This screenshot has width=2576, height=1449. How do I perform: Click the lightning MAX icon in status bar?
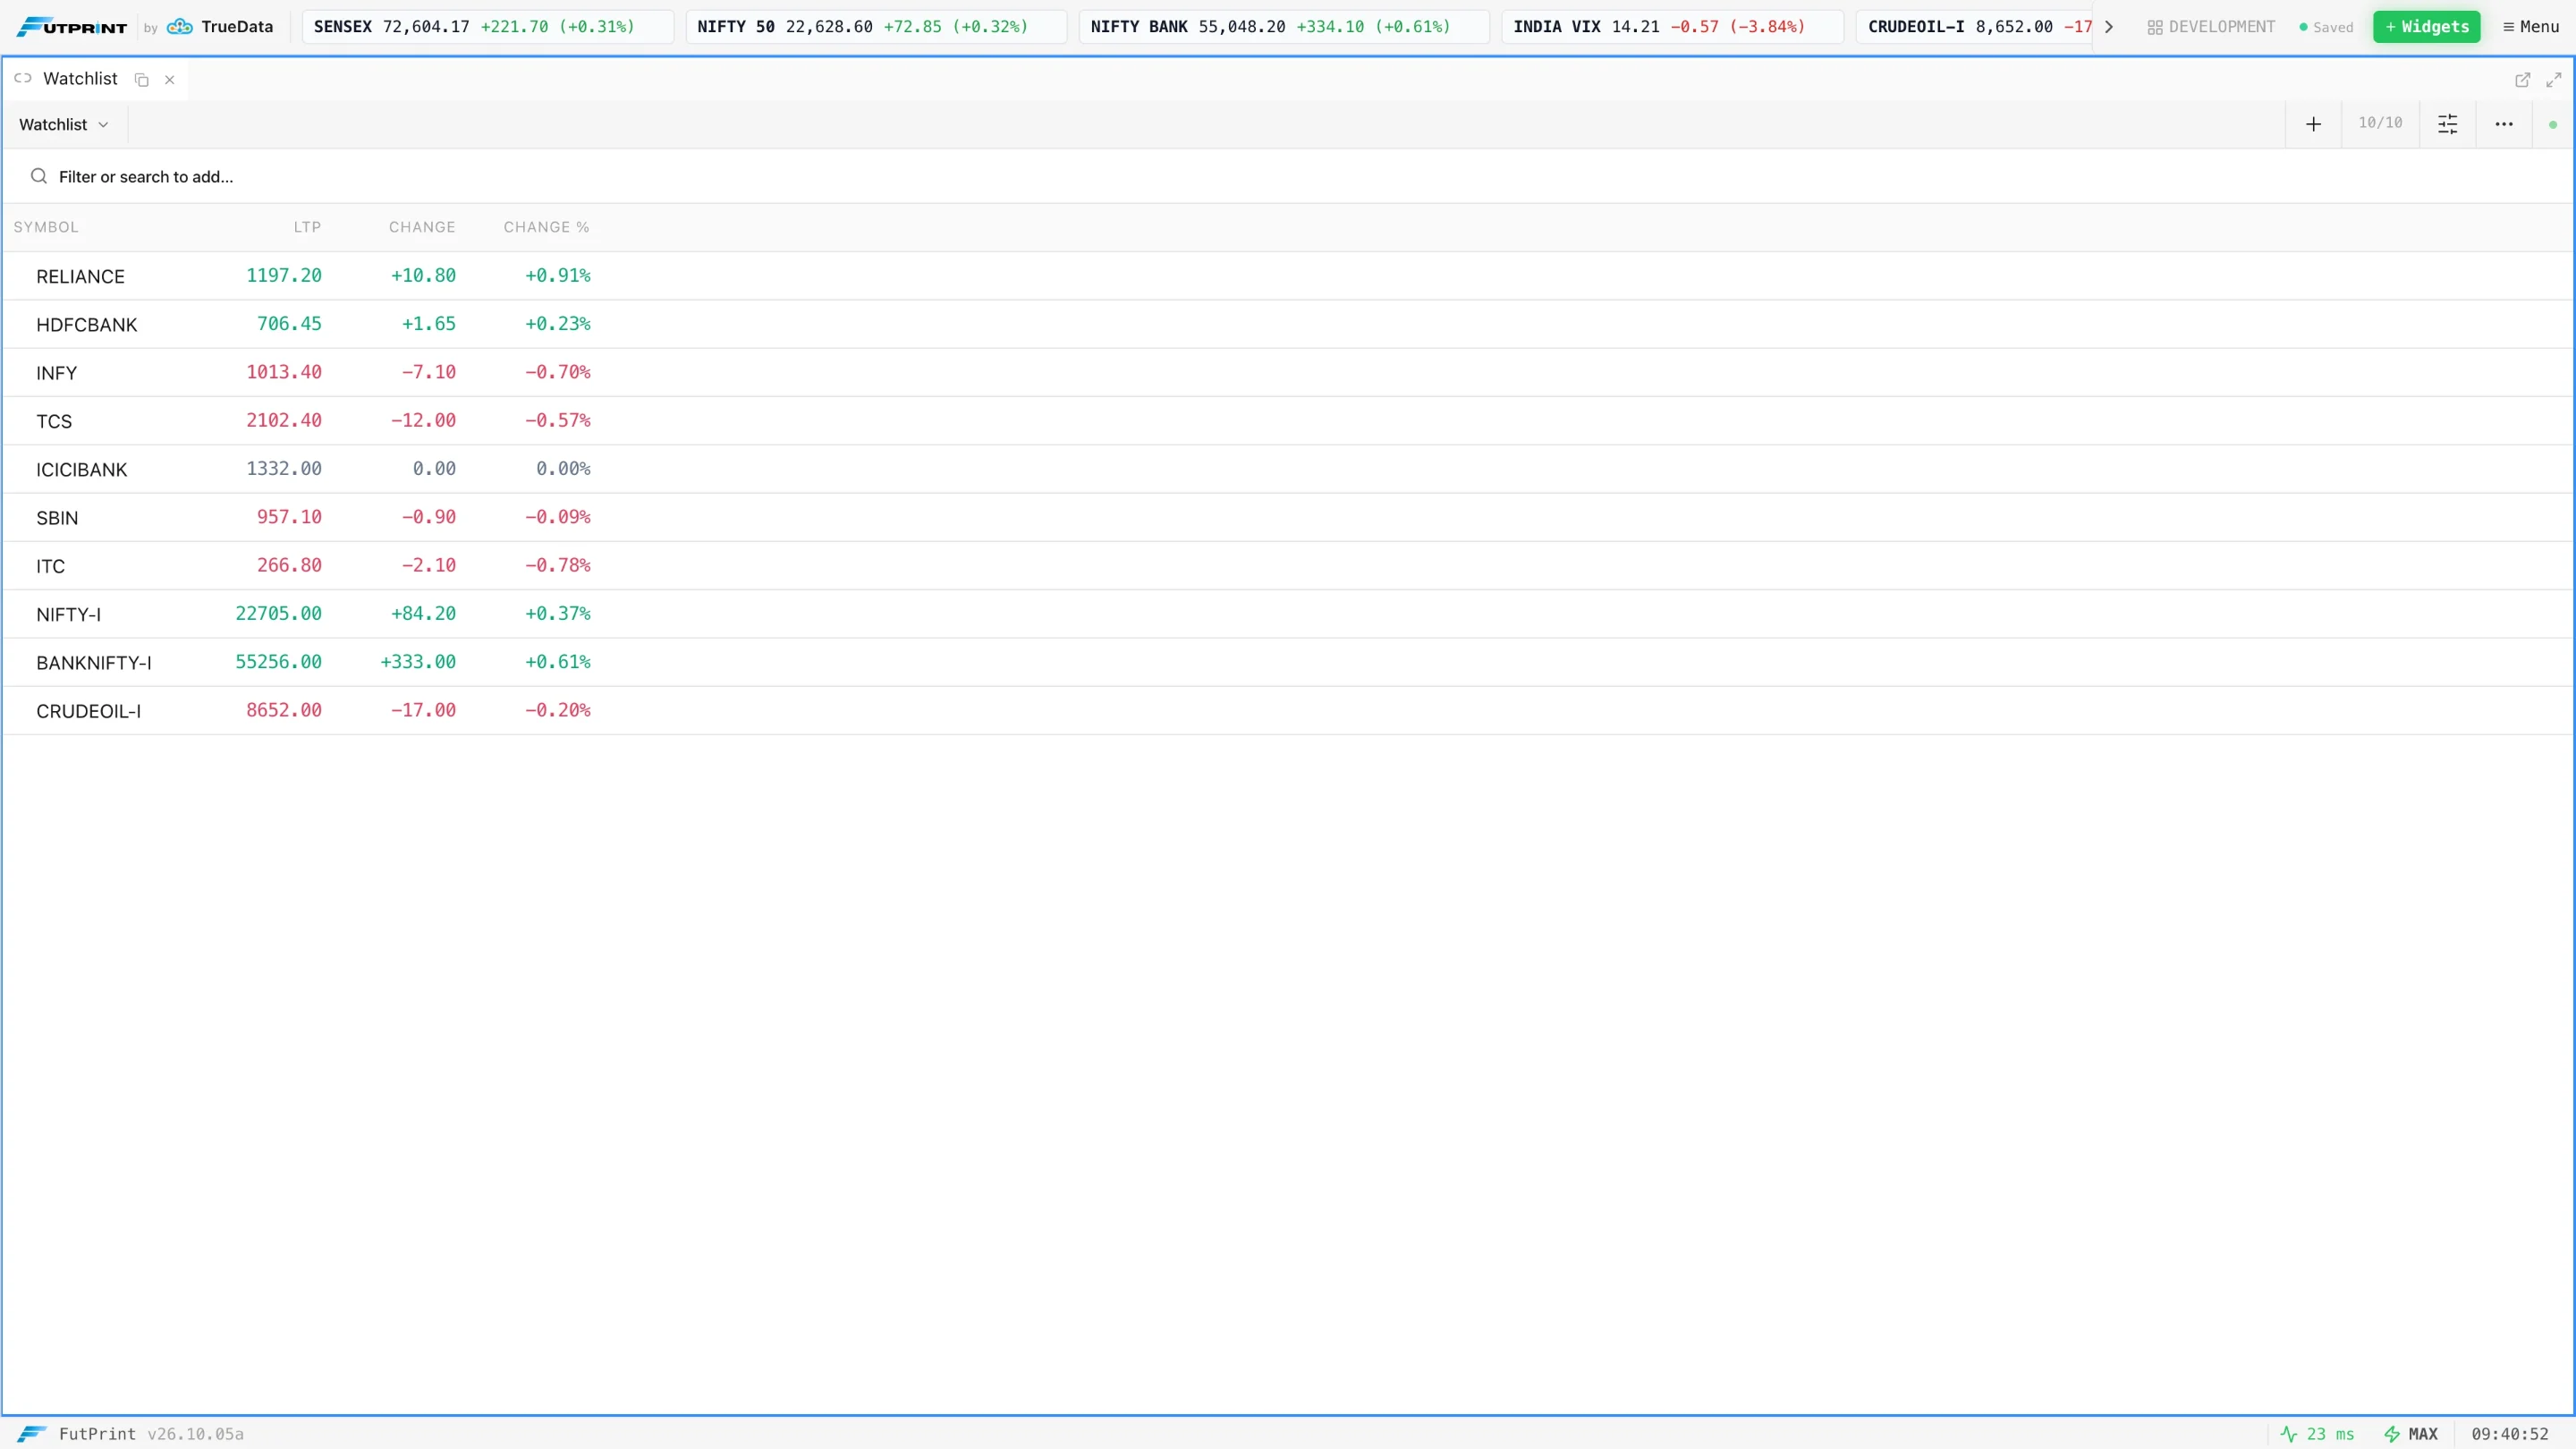click(2391, 1433)
